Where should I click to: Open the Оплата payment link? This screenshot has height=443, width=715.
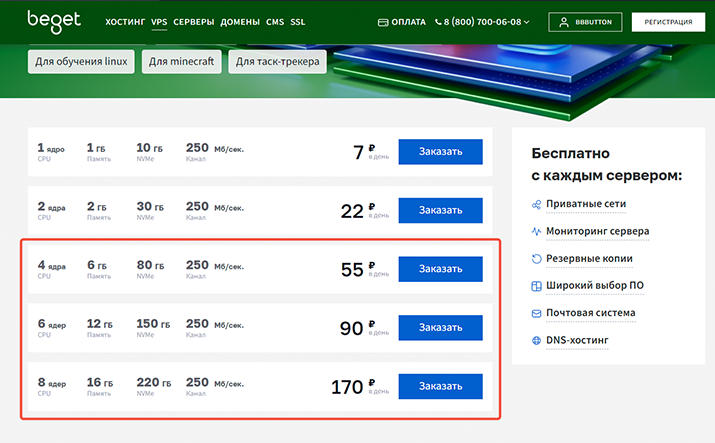(x=401, y=21)
